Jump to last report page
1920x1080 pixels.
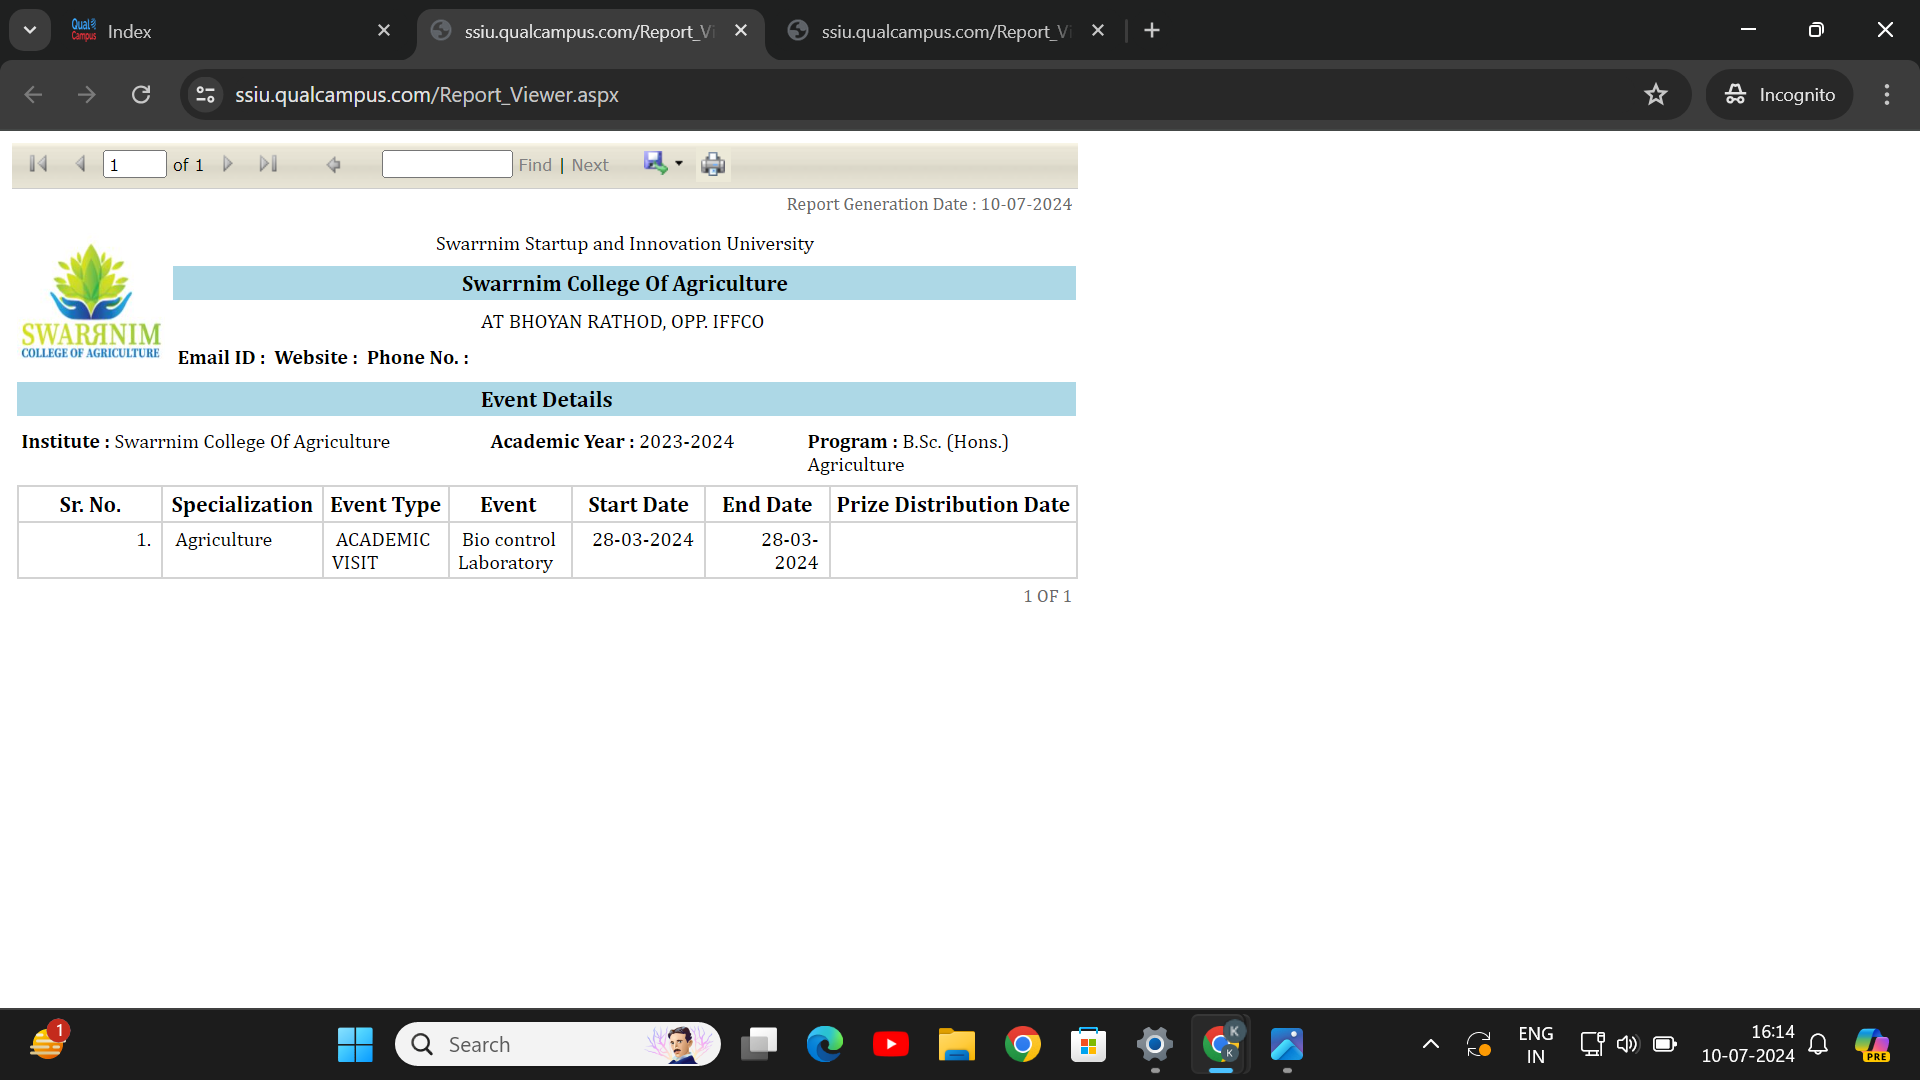pos(268,164)
